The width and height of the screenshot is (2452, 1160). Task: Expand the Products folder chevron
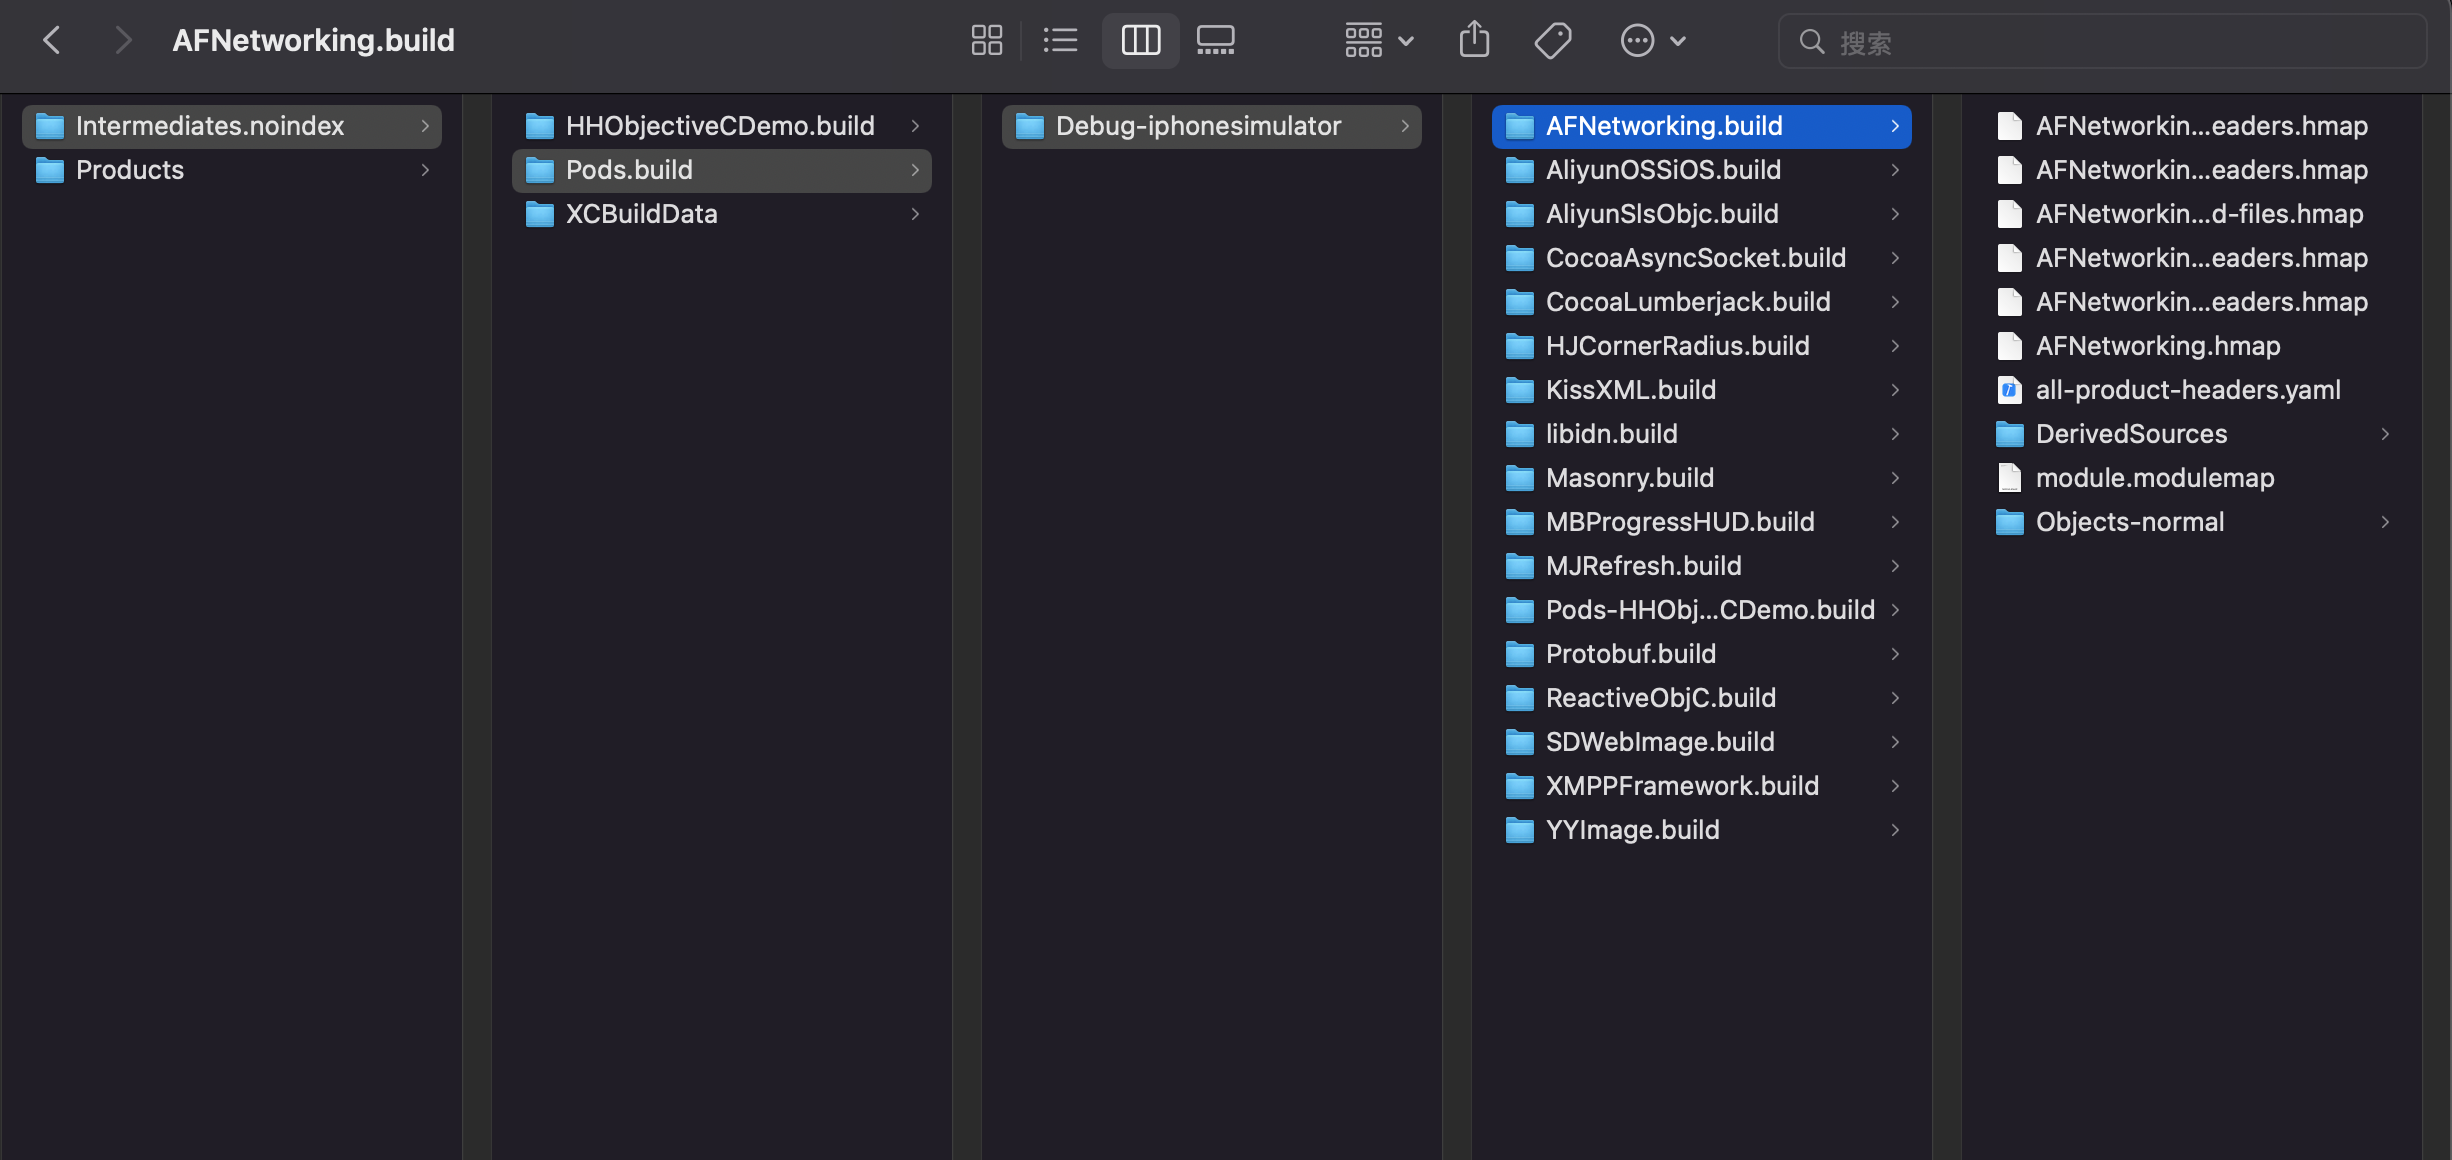click(425, 170)
